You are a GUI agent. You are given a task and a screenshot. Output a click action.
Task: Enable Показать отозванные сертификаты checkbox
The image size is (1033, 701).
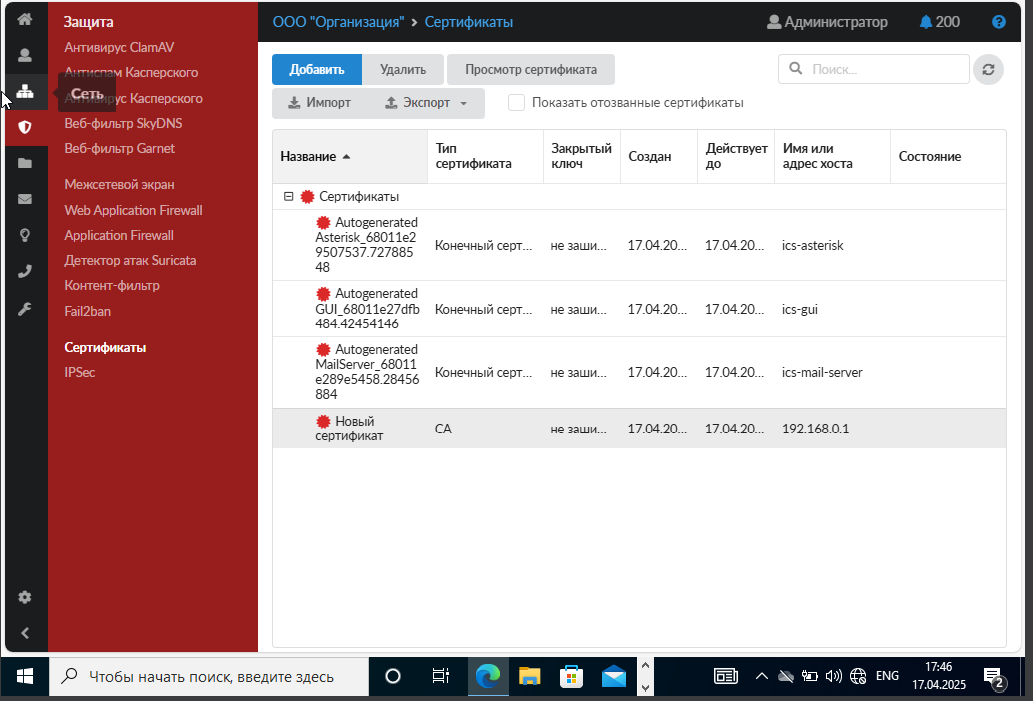pyautogui.click(x=516, y=103)
